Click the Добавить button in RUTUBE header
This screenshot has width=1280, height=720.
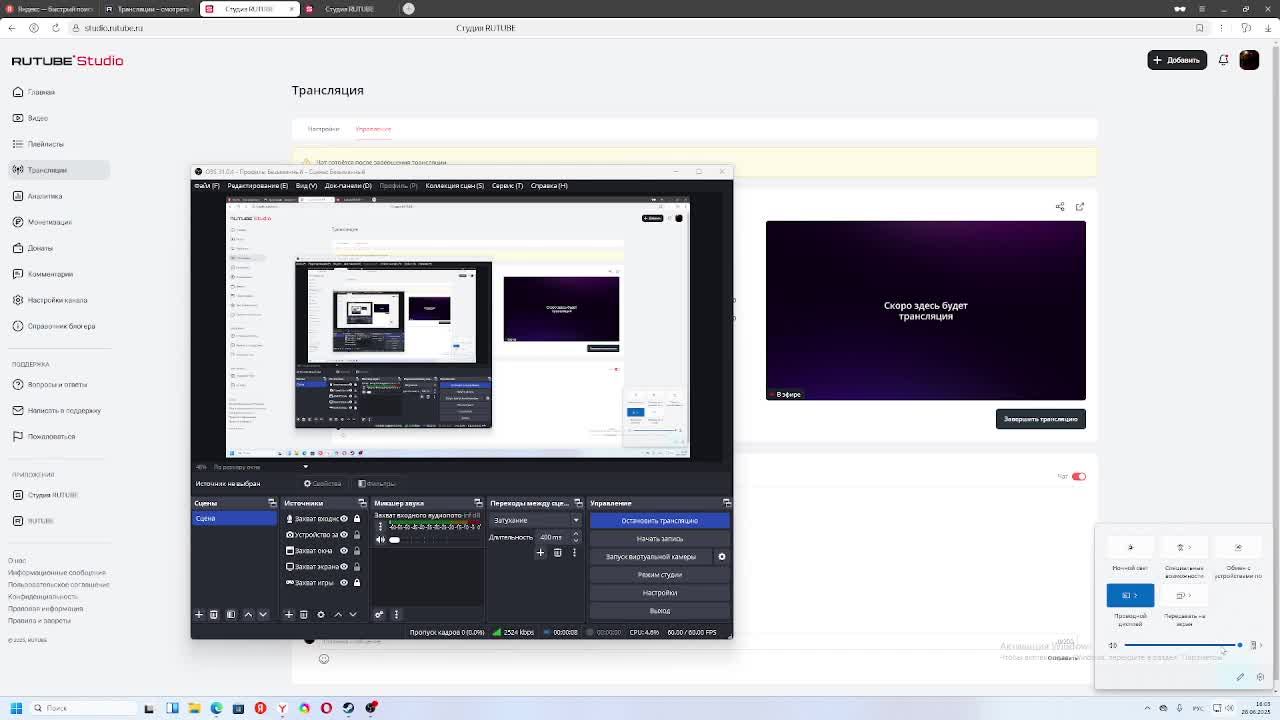coord(1177,60)
